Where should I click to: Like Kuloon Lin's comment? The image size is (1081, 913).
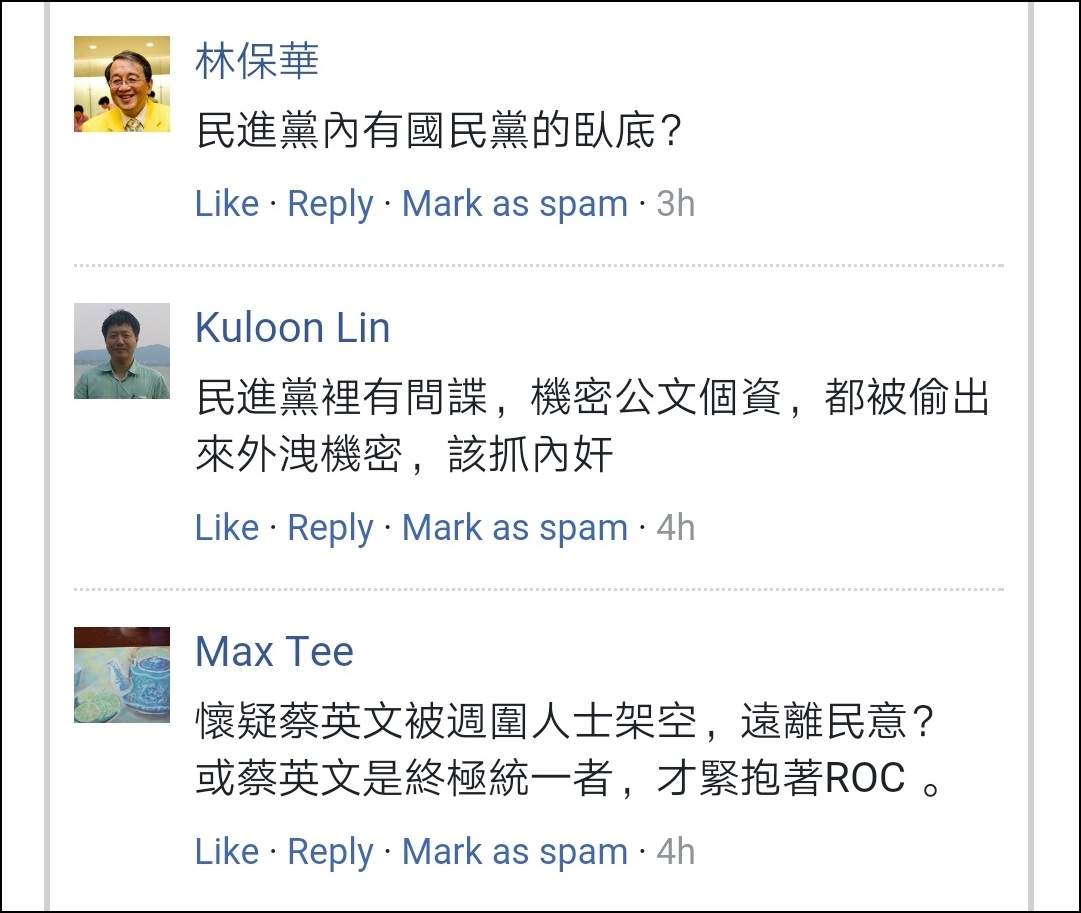pos(227,528)
